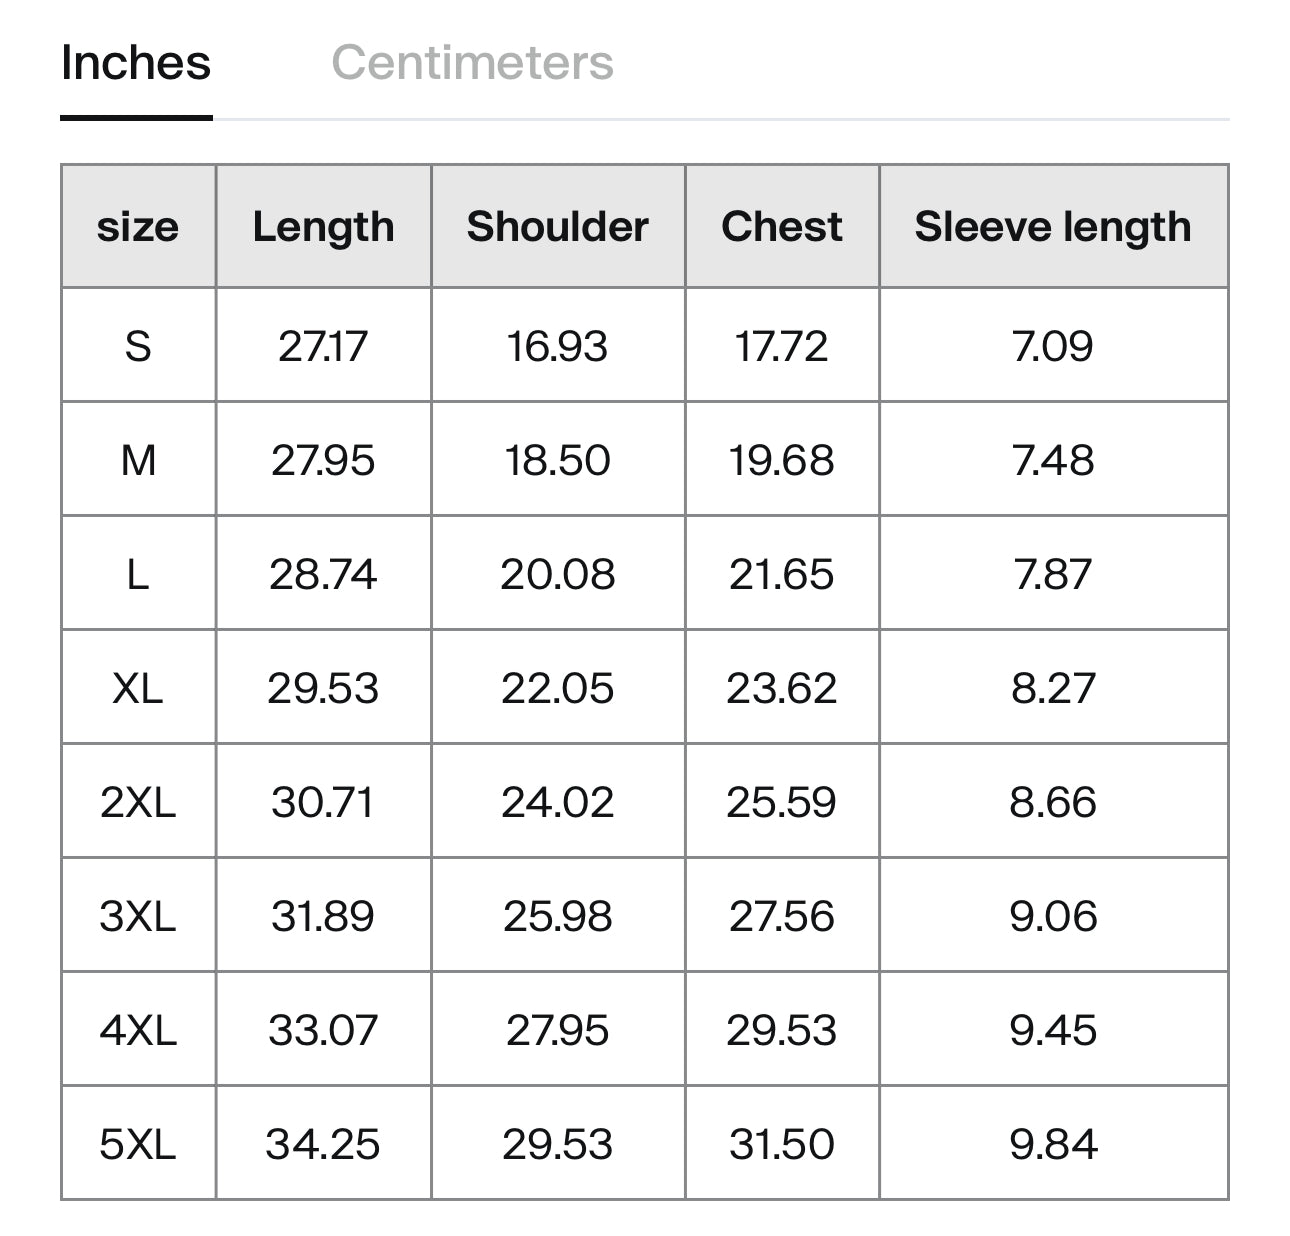Click the Chest column header
The height and width of the screenshot is (1236, 1290).
point(781,226)
